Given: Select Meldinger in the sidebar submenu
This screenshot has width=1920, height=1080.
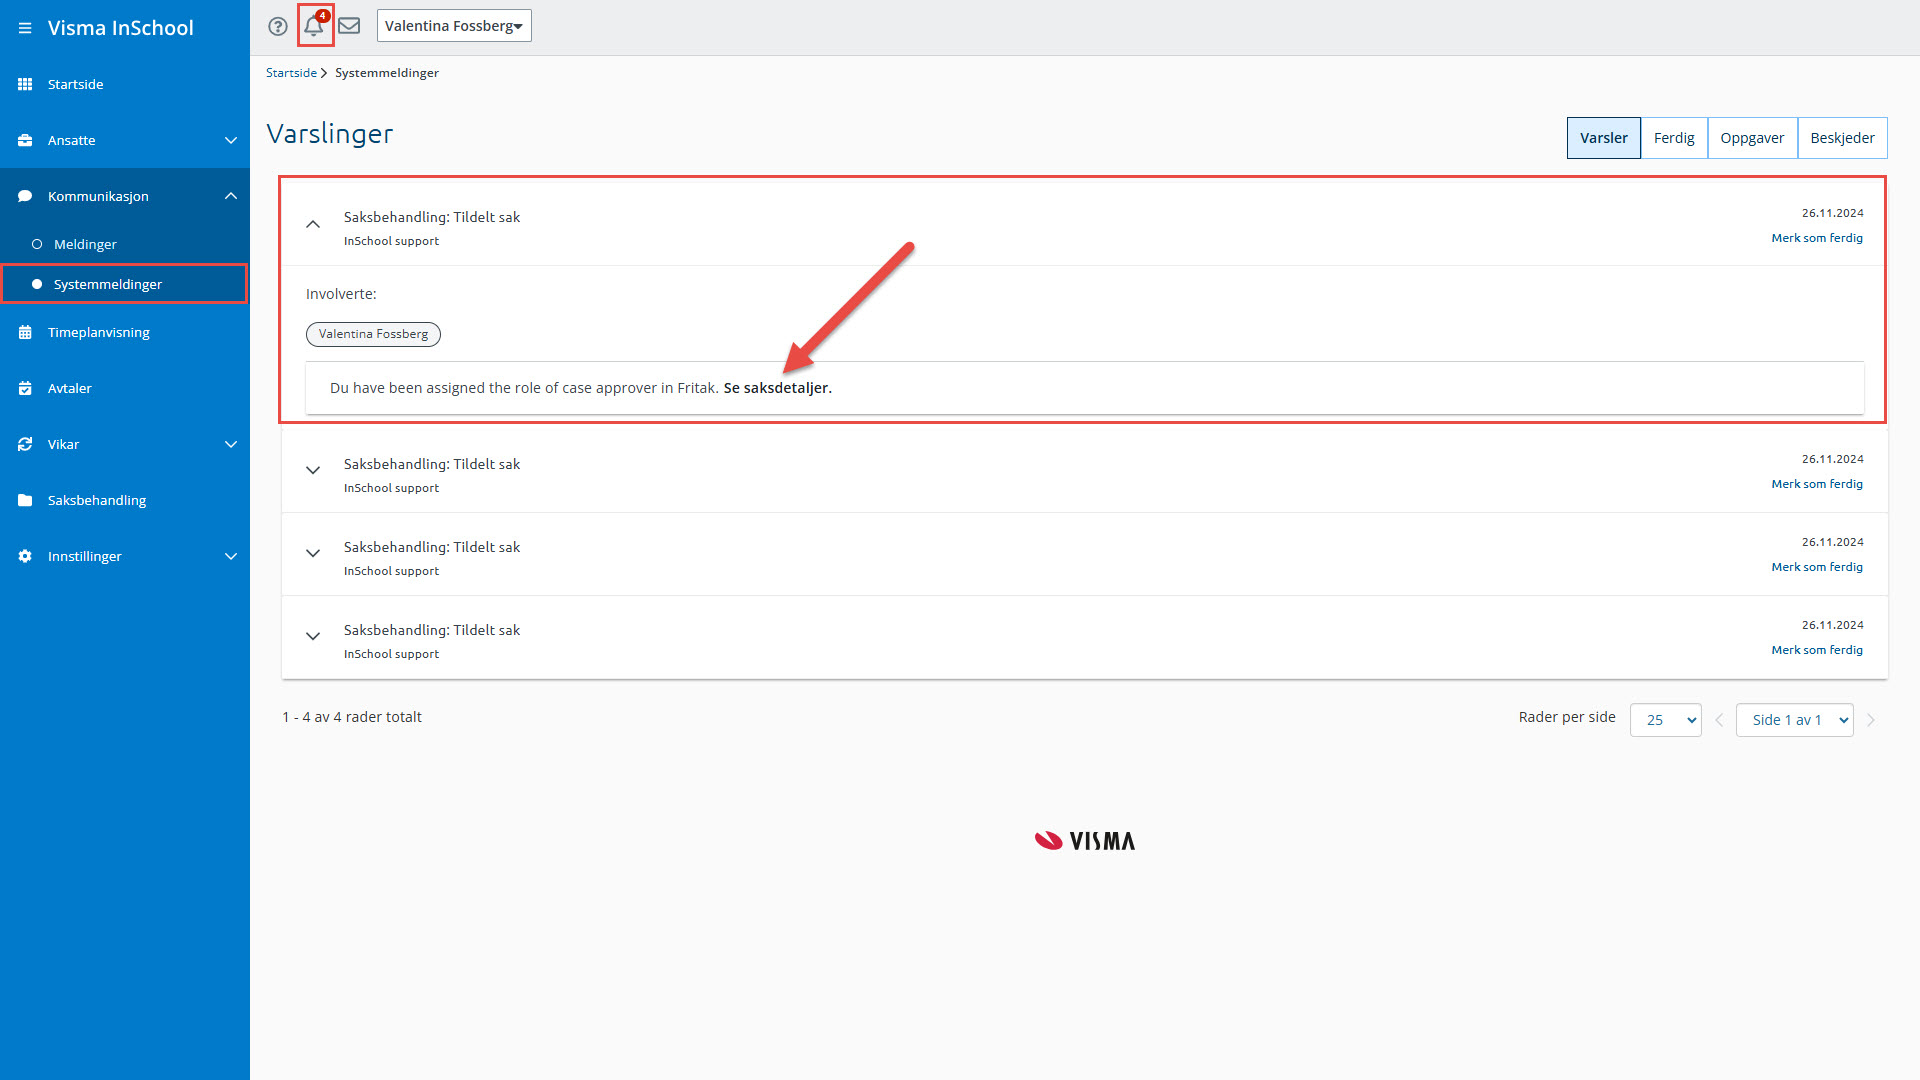Looking at the screenshot, I should [85, 244].
